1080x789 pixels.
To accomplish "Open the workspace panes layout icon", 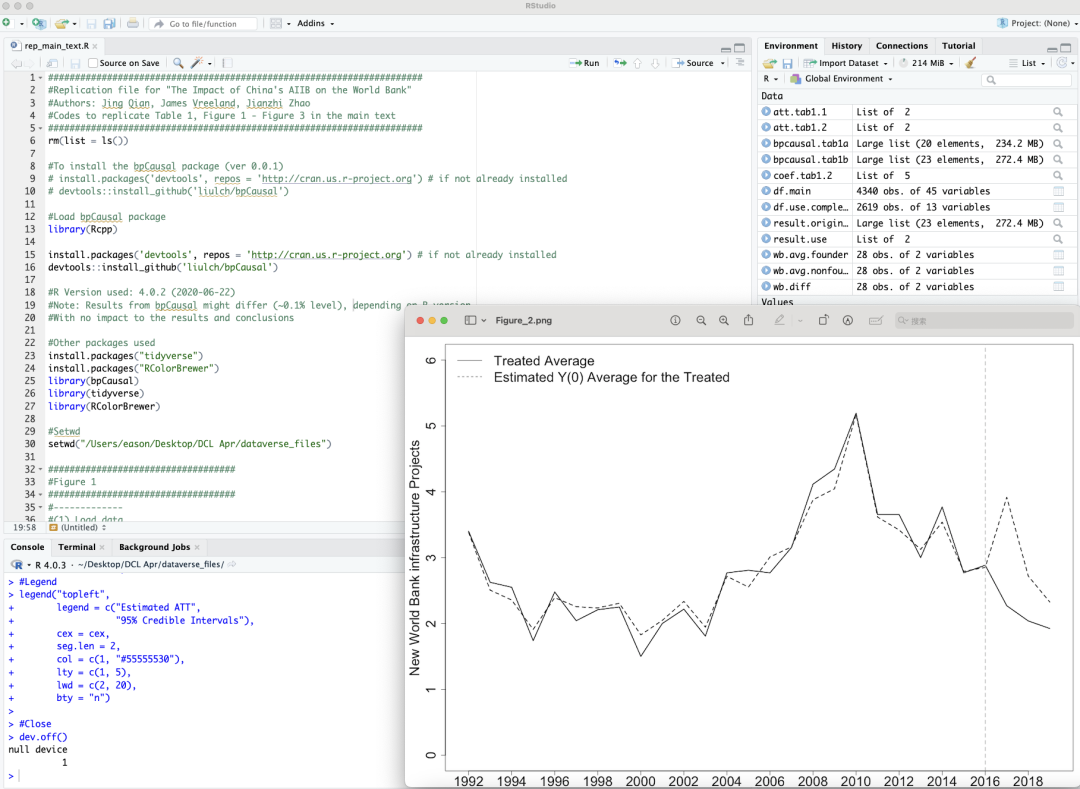I will pyautogui.click(x=276, y=23).
